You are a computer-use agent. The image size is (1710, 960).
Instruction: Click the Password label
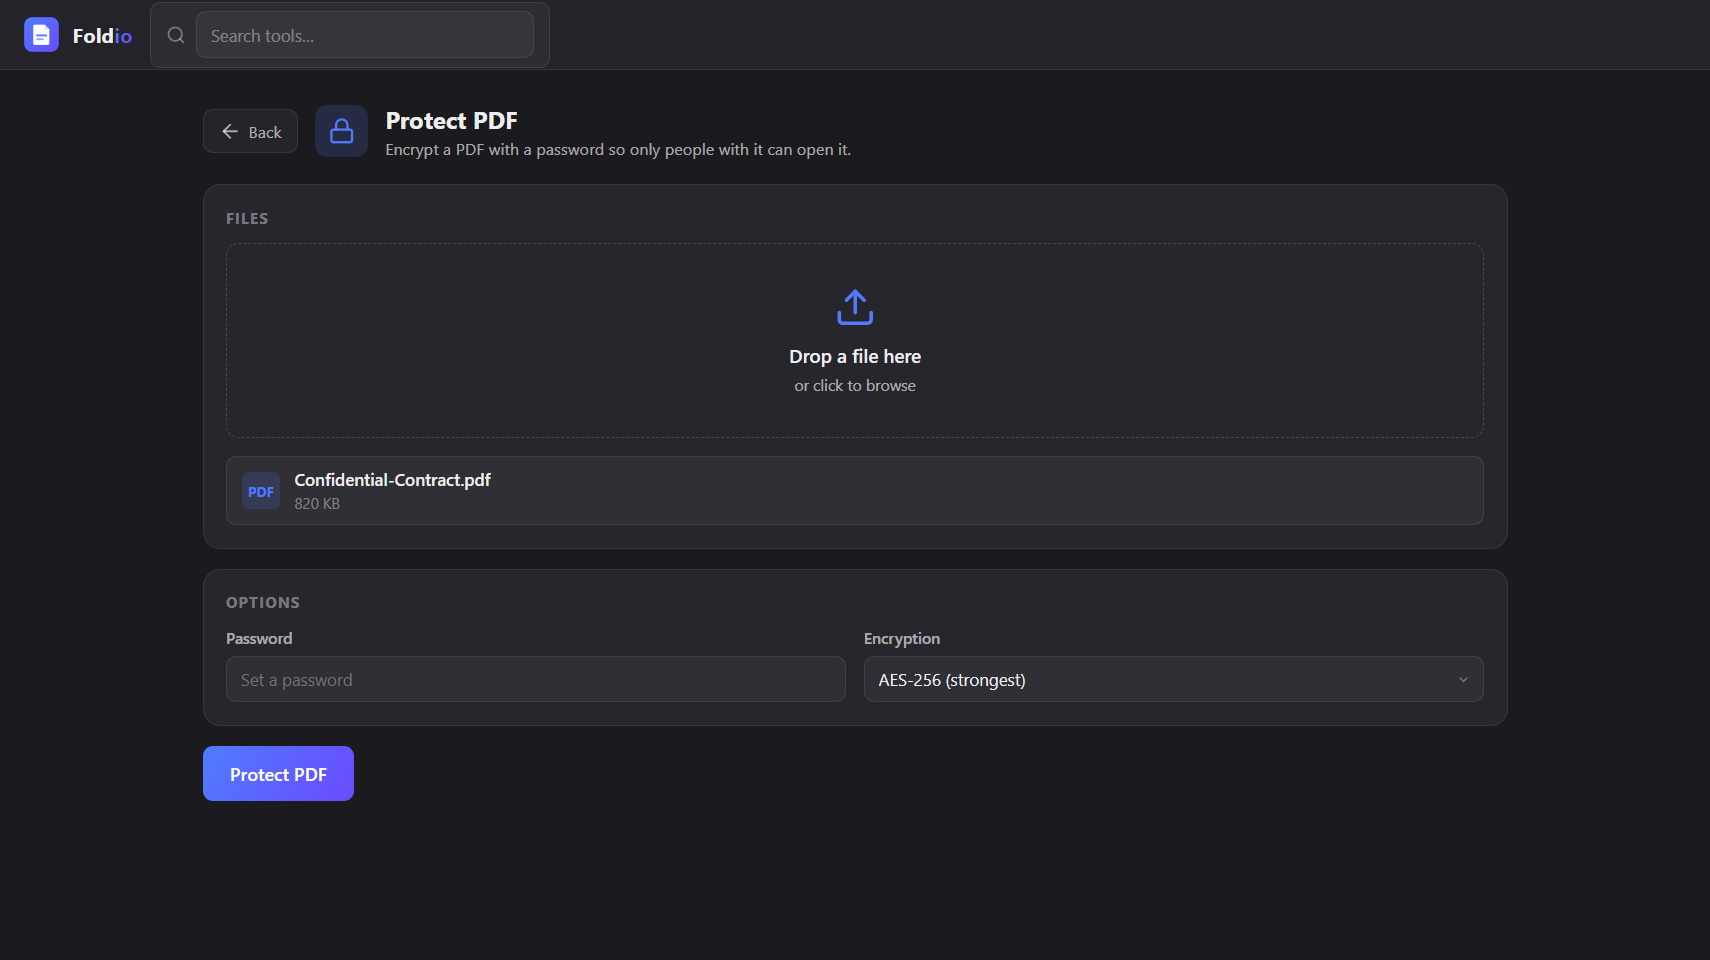259,639
